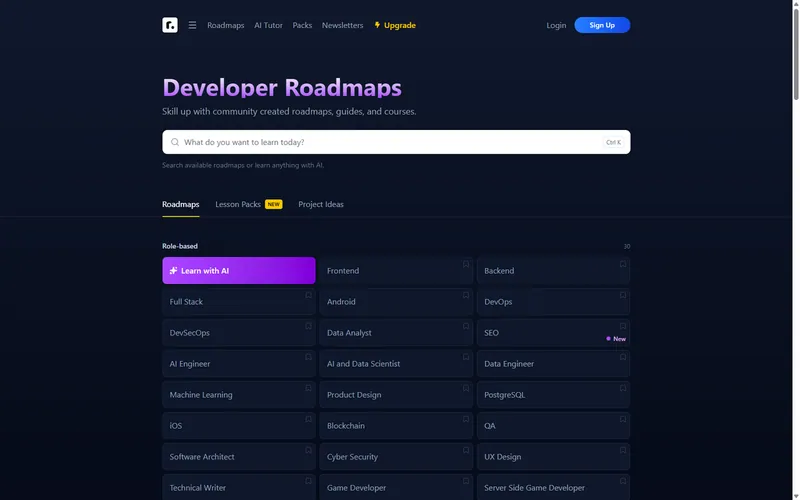Bookmark the Blockchain roadmap
The height and width of the screenshot is (500, 800).
[x=466, y=419]
